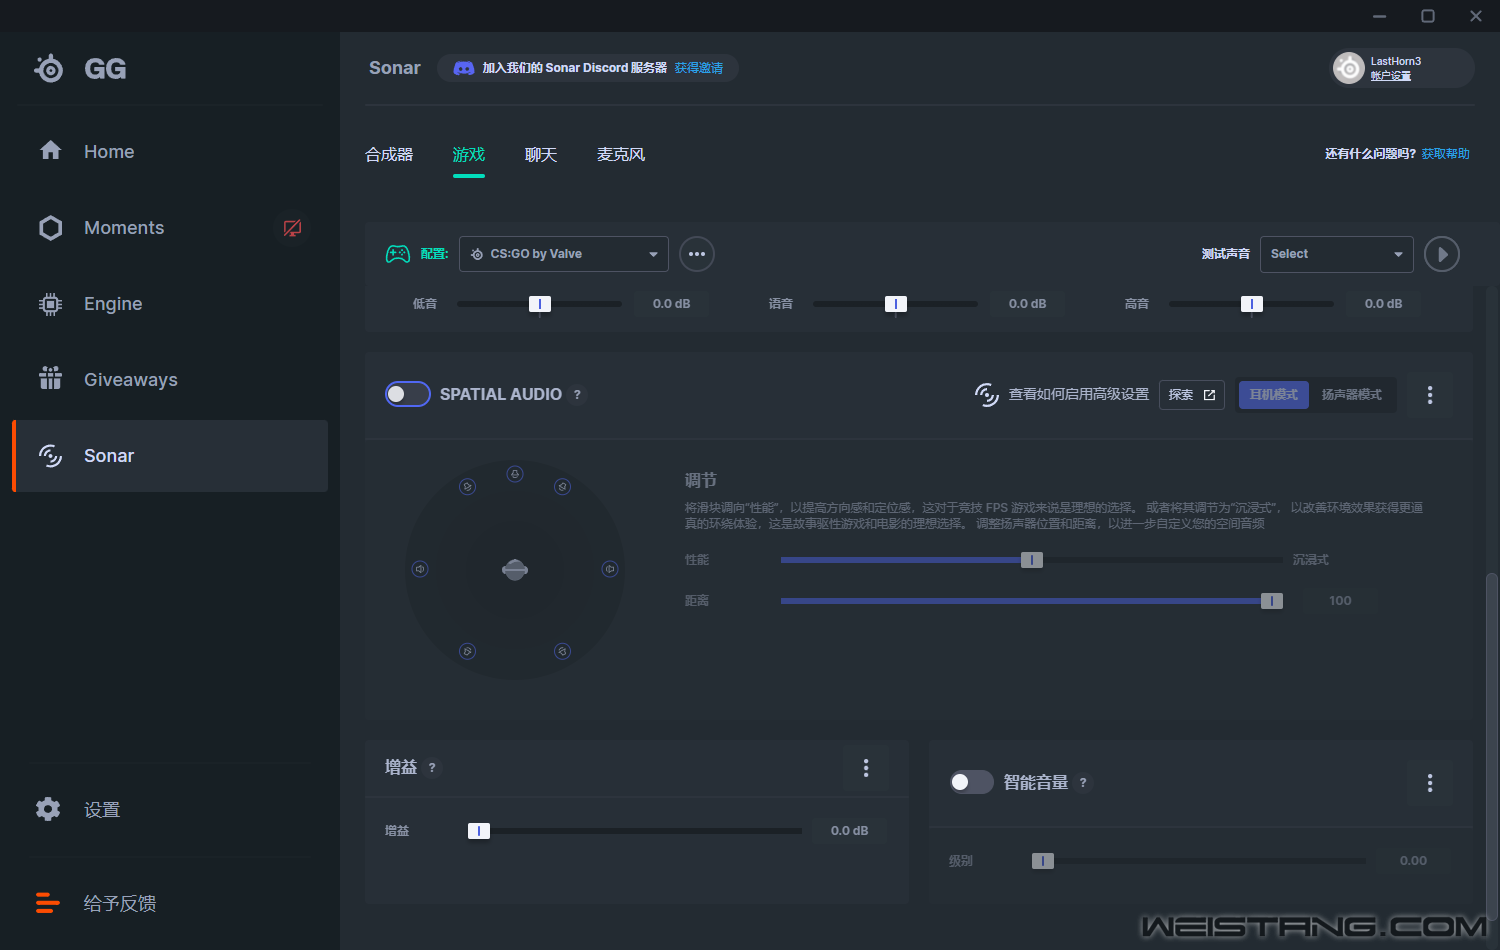Image resolution: width=1500 pixels, height=950 pixels.
Task: Open the 智能音量 three-dot menu
Action: [1430, 783]
